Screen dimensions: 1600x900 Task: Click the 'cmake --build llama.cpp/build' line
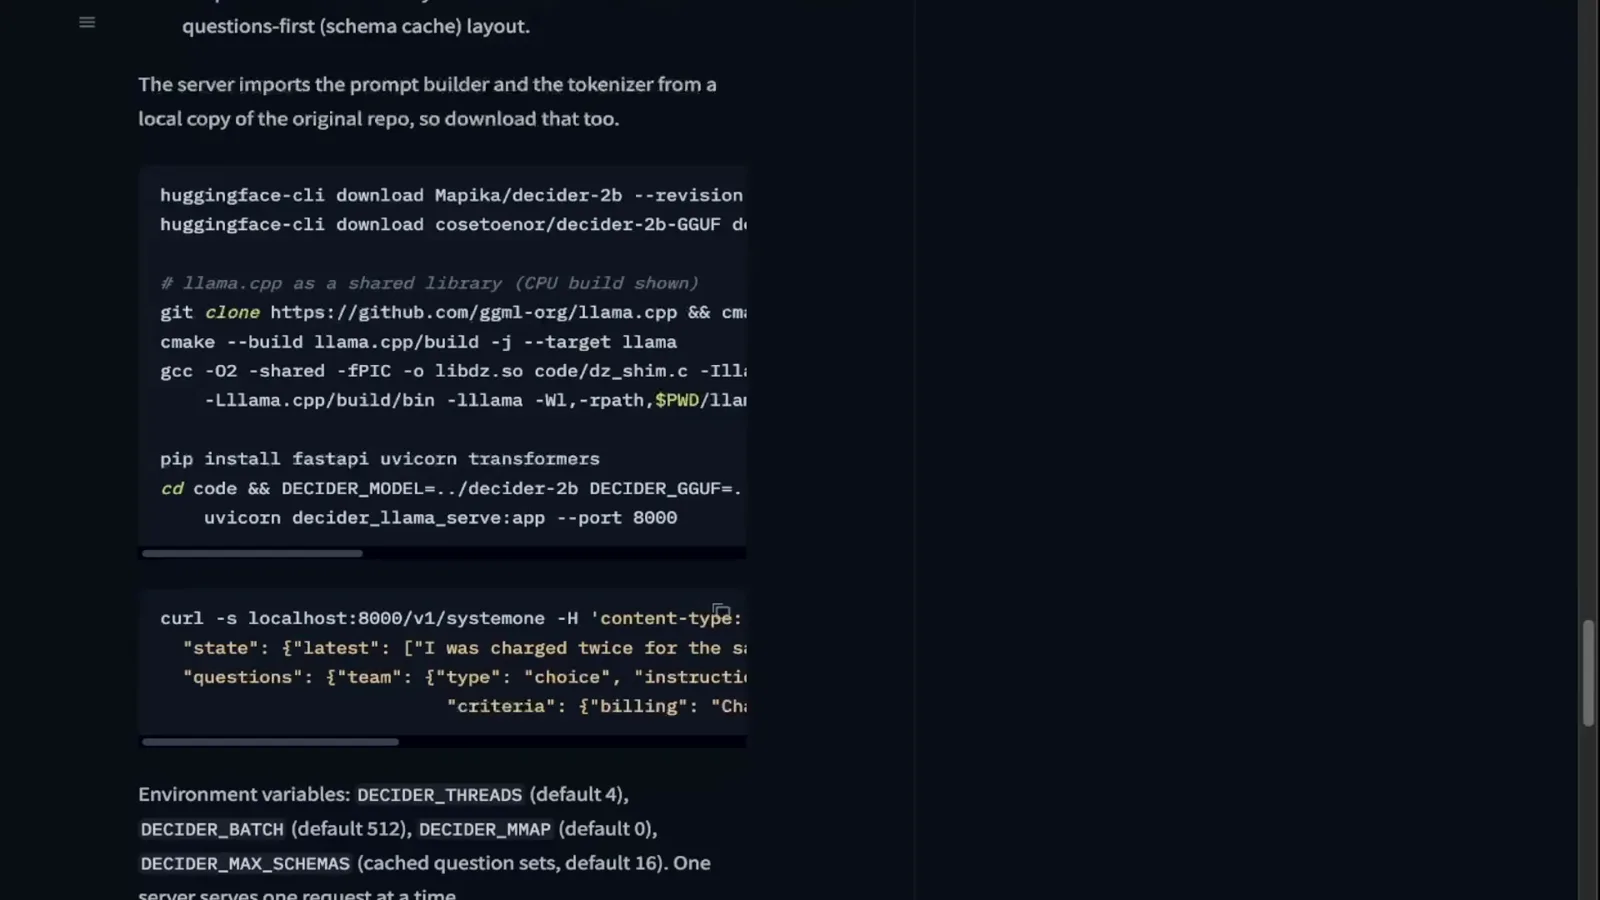coord(418,342)
